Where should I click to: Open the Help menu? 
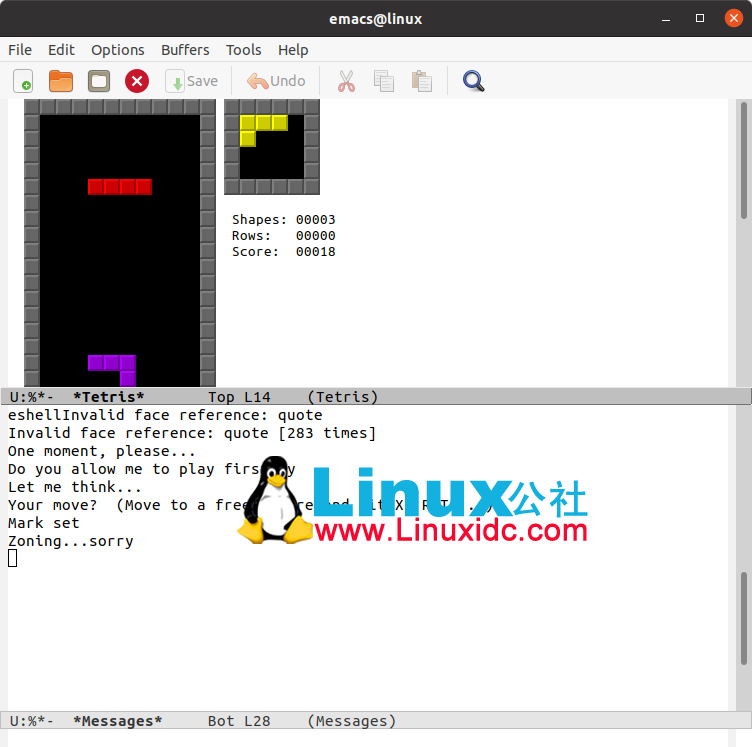point(293,50)
